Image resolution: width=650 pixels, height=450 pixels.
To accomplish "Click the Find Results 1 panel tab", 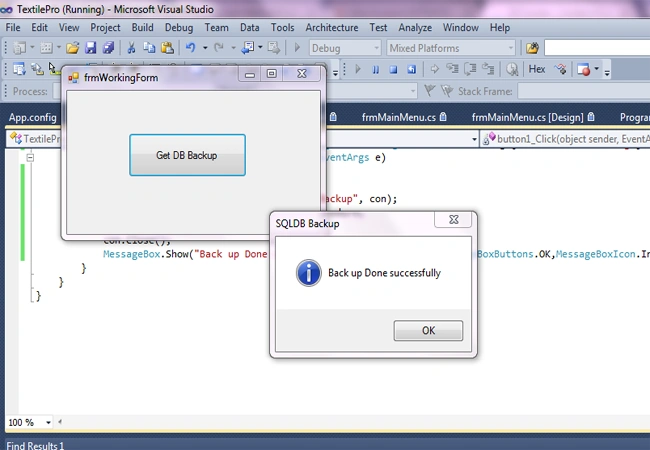I will [x=36, y=445].
